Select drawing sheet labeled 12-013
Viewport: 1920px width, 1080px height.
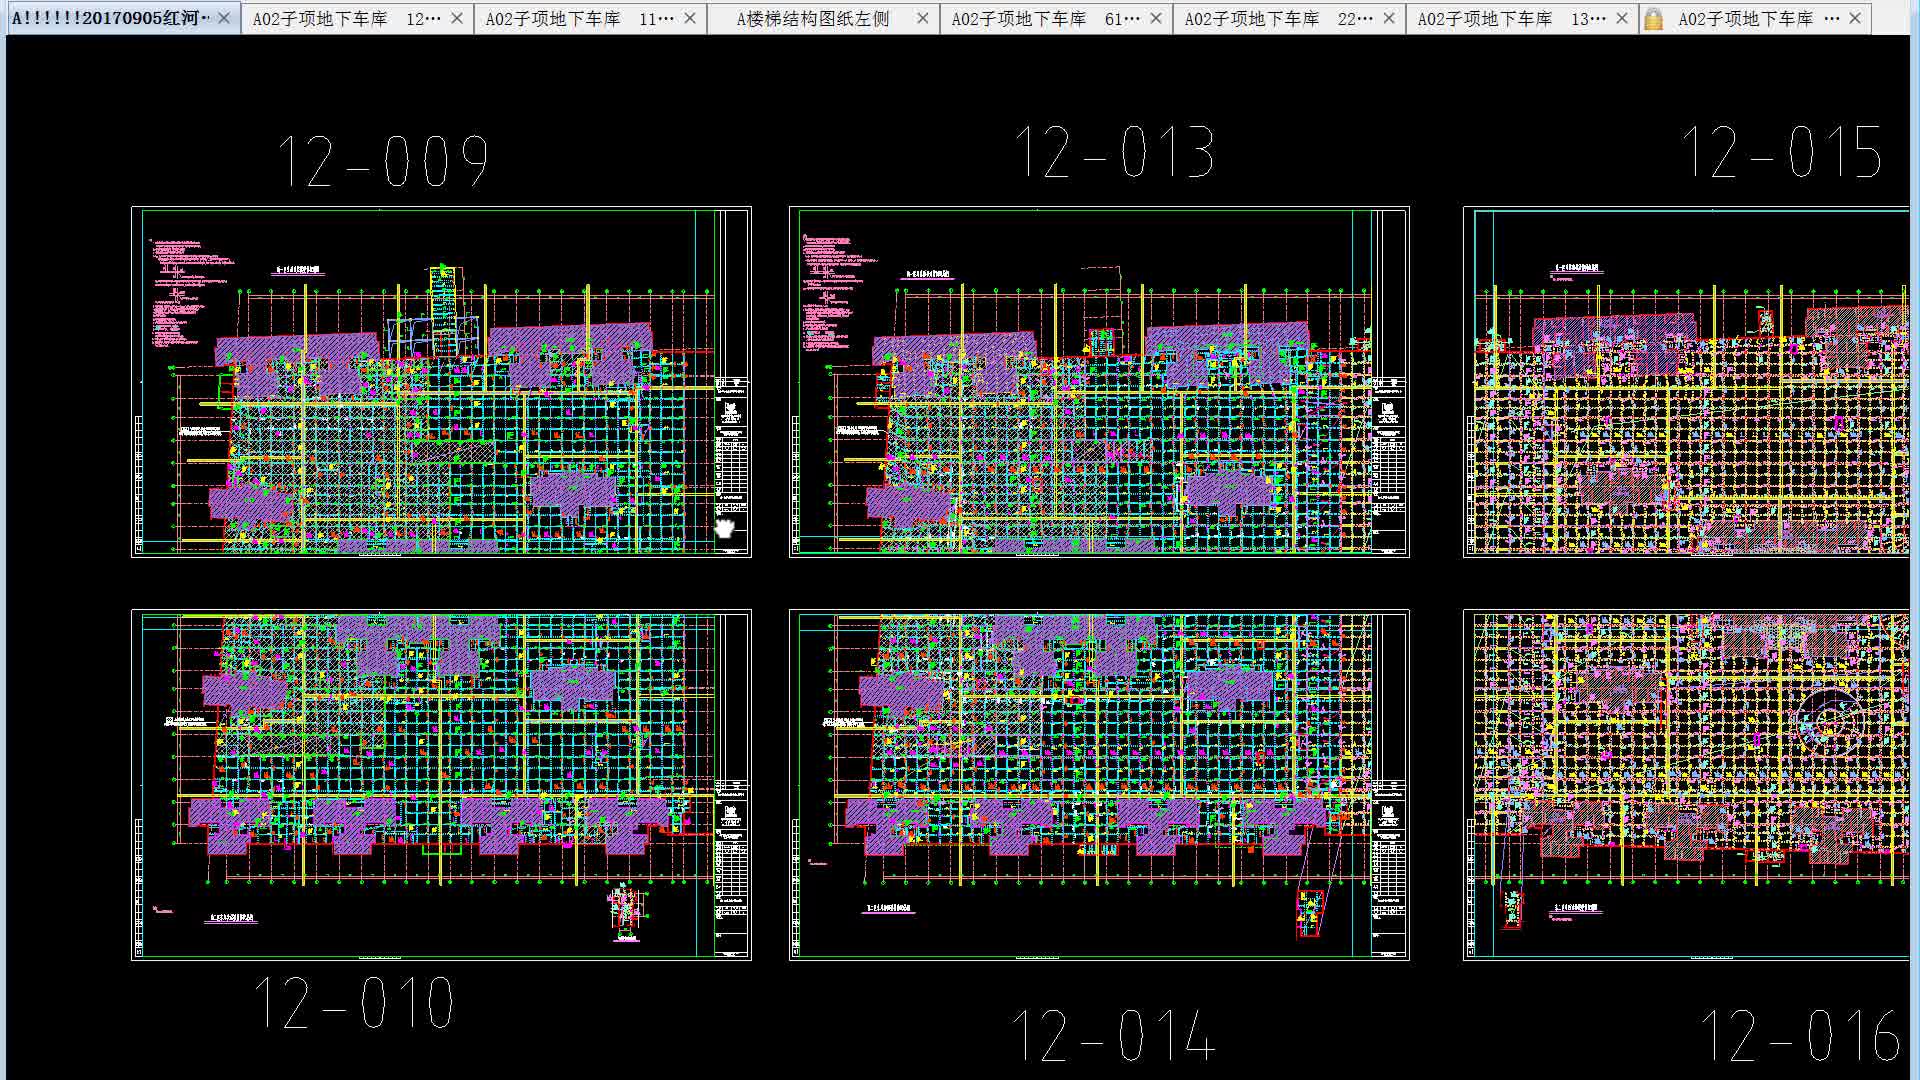point(1098,382)
